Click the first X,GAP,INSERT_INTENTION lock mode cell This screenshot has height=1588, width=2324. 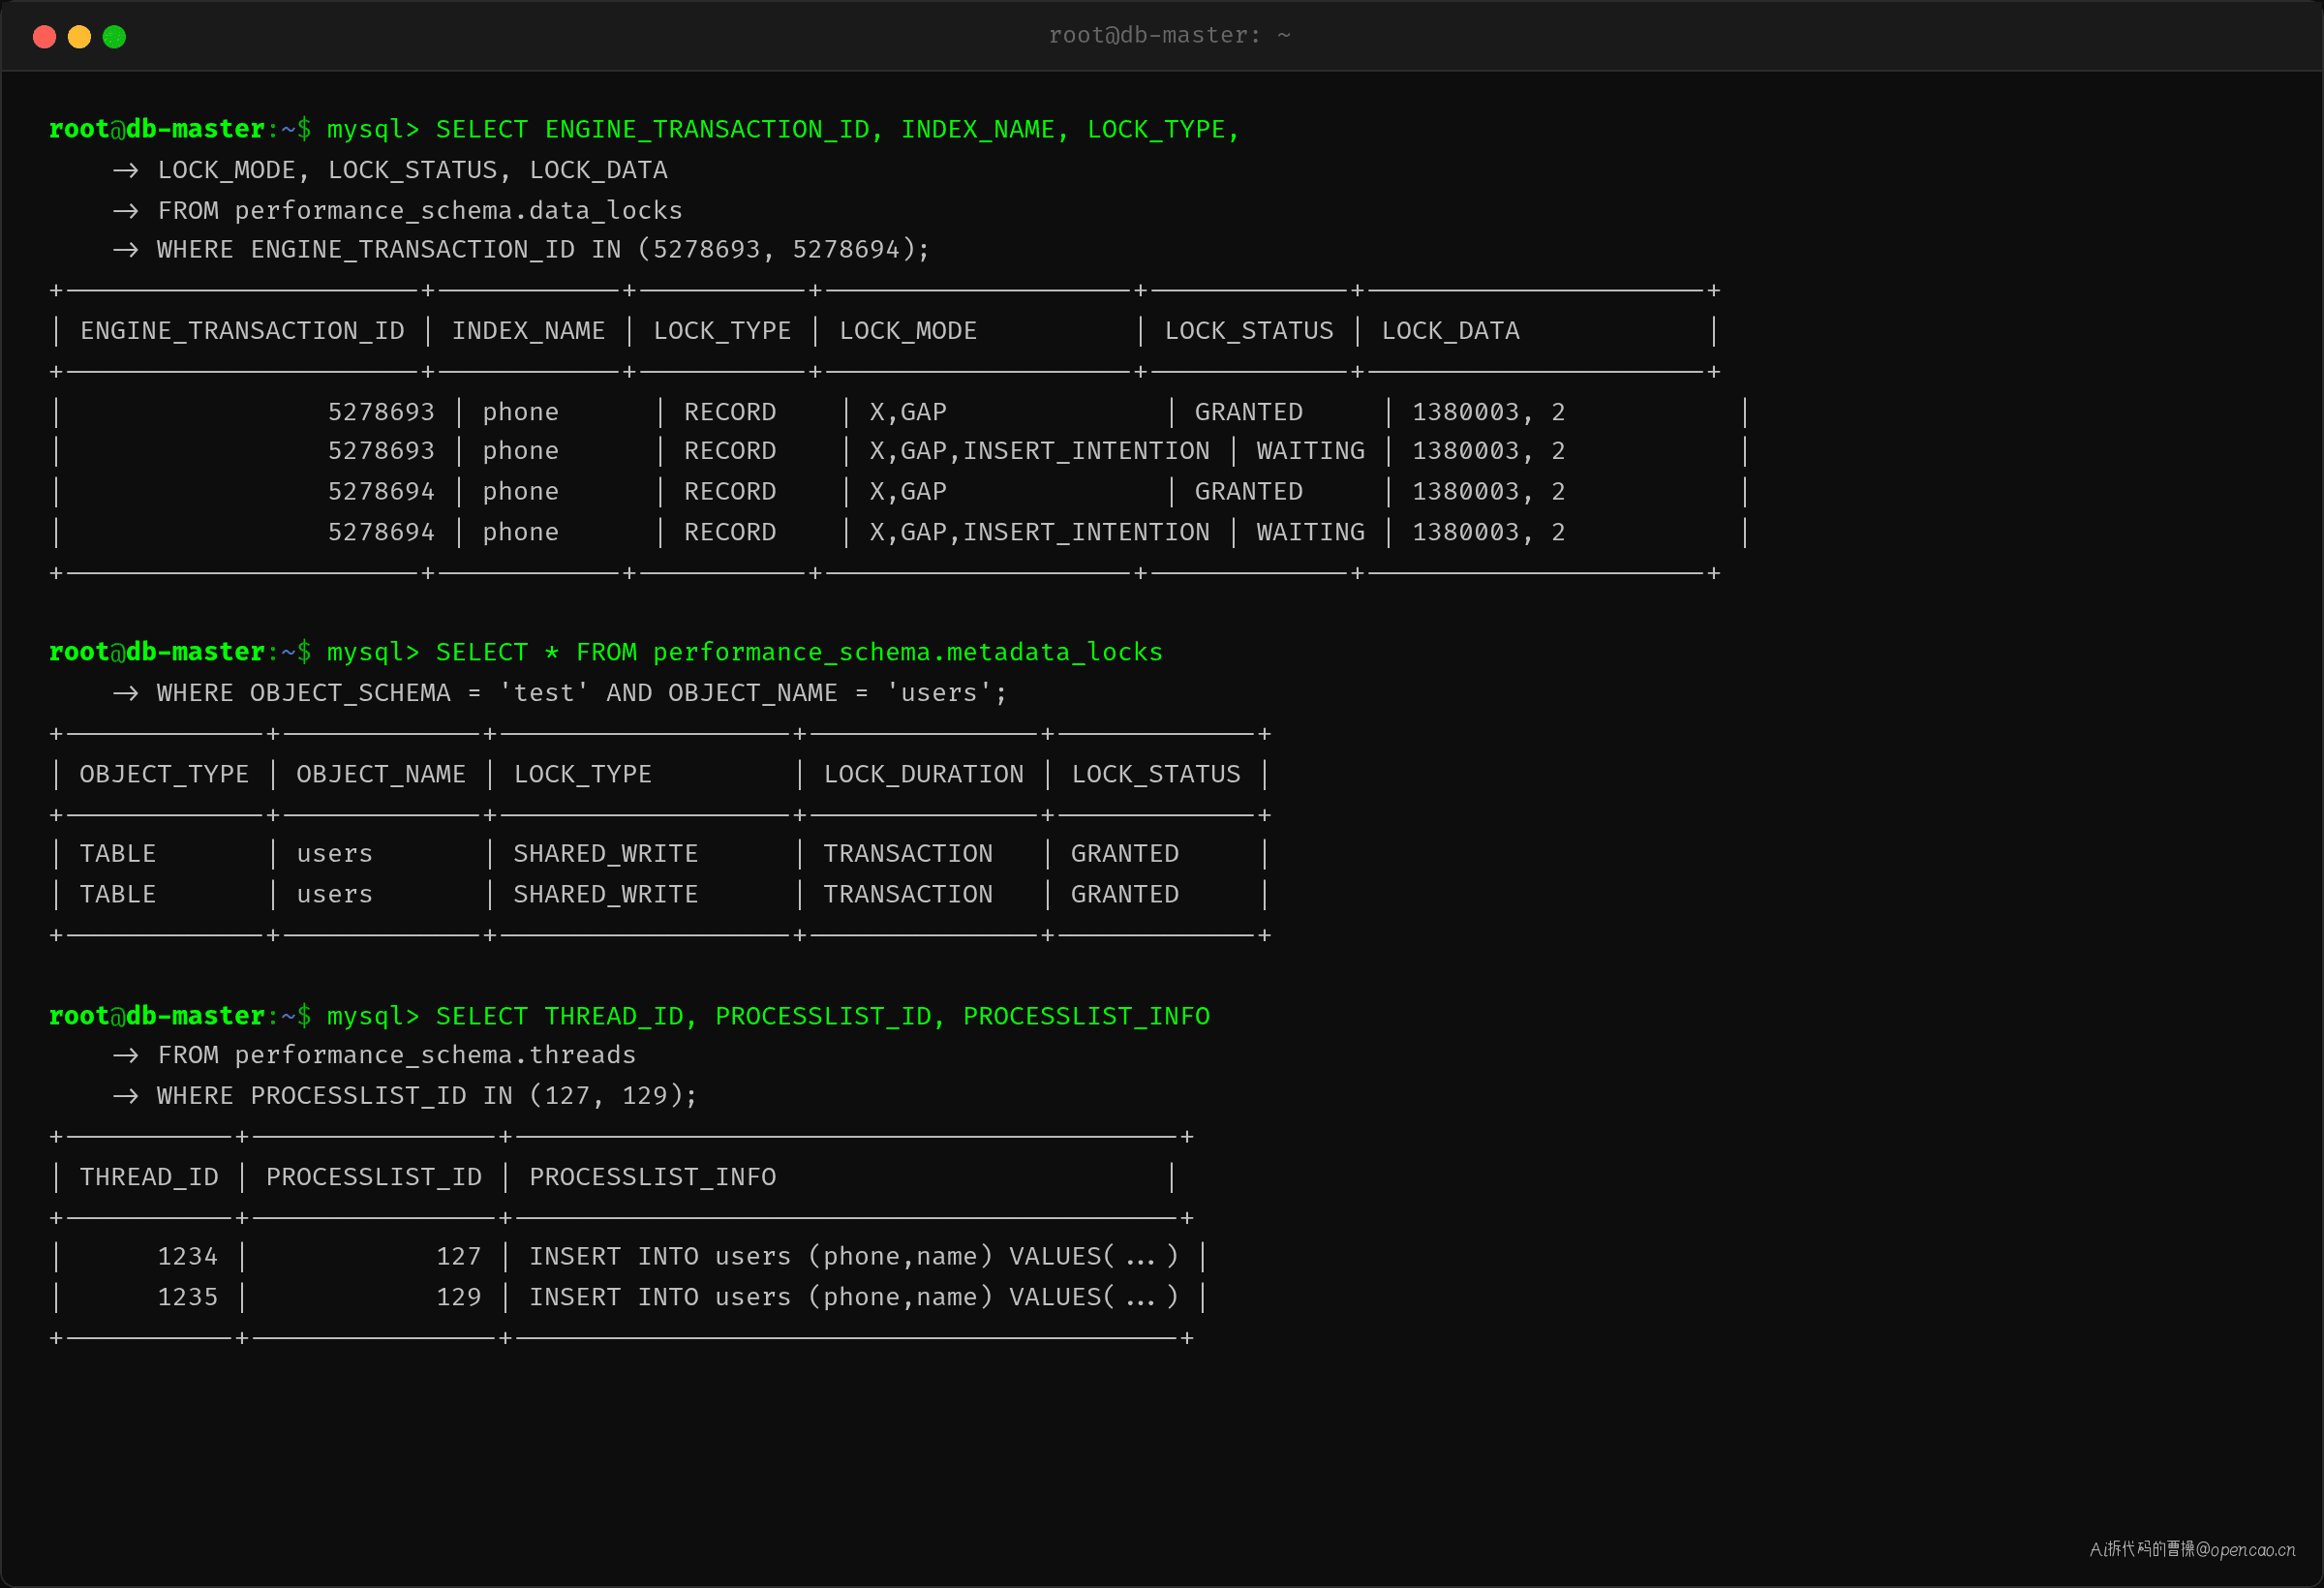1039,451
